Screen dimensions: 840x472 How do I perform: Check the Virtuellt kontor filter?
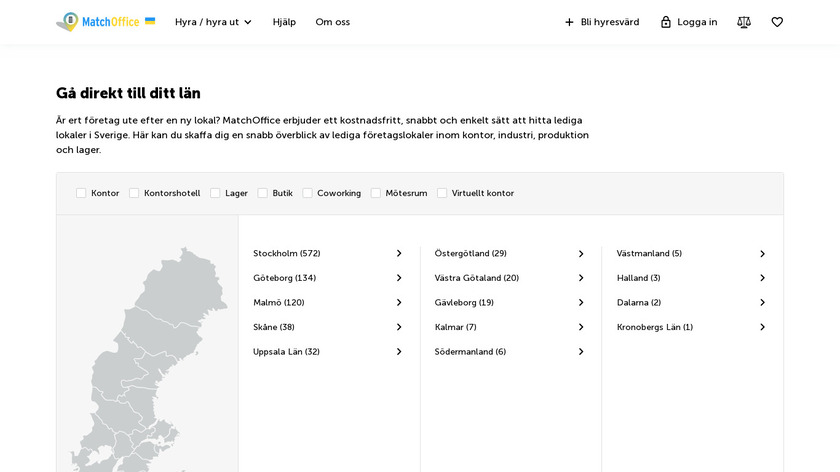[x=442, y=193]
